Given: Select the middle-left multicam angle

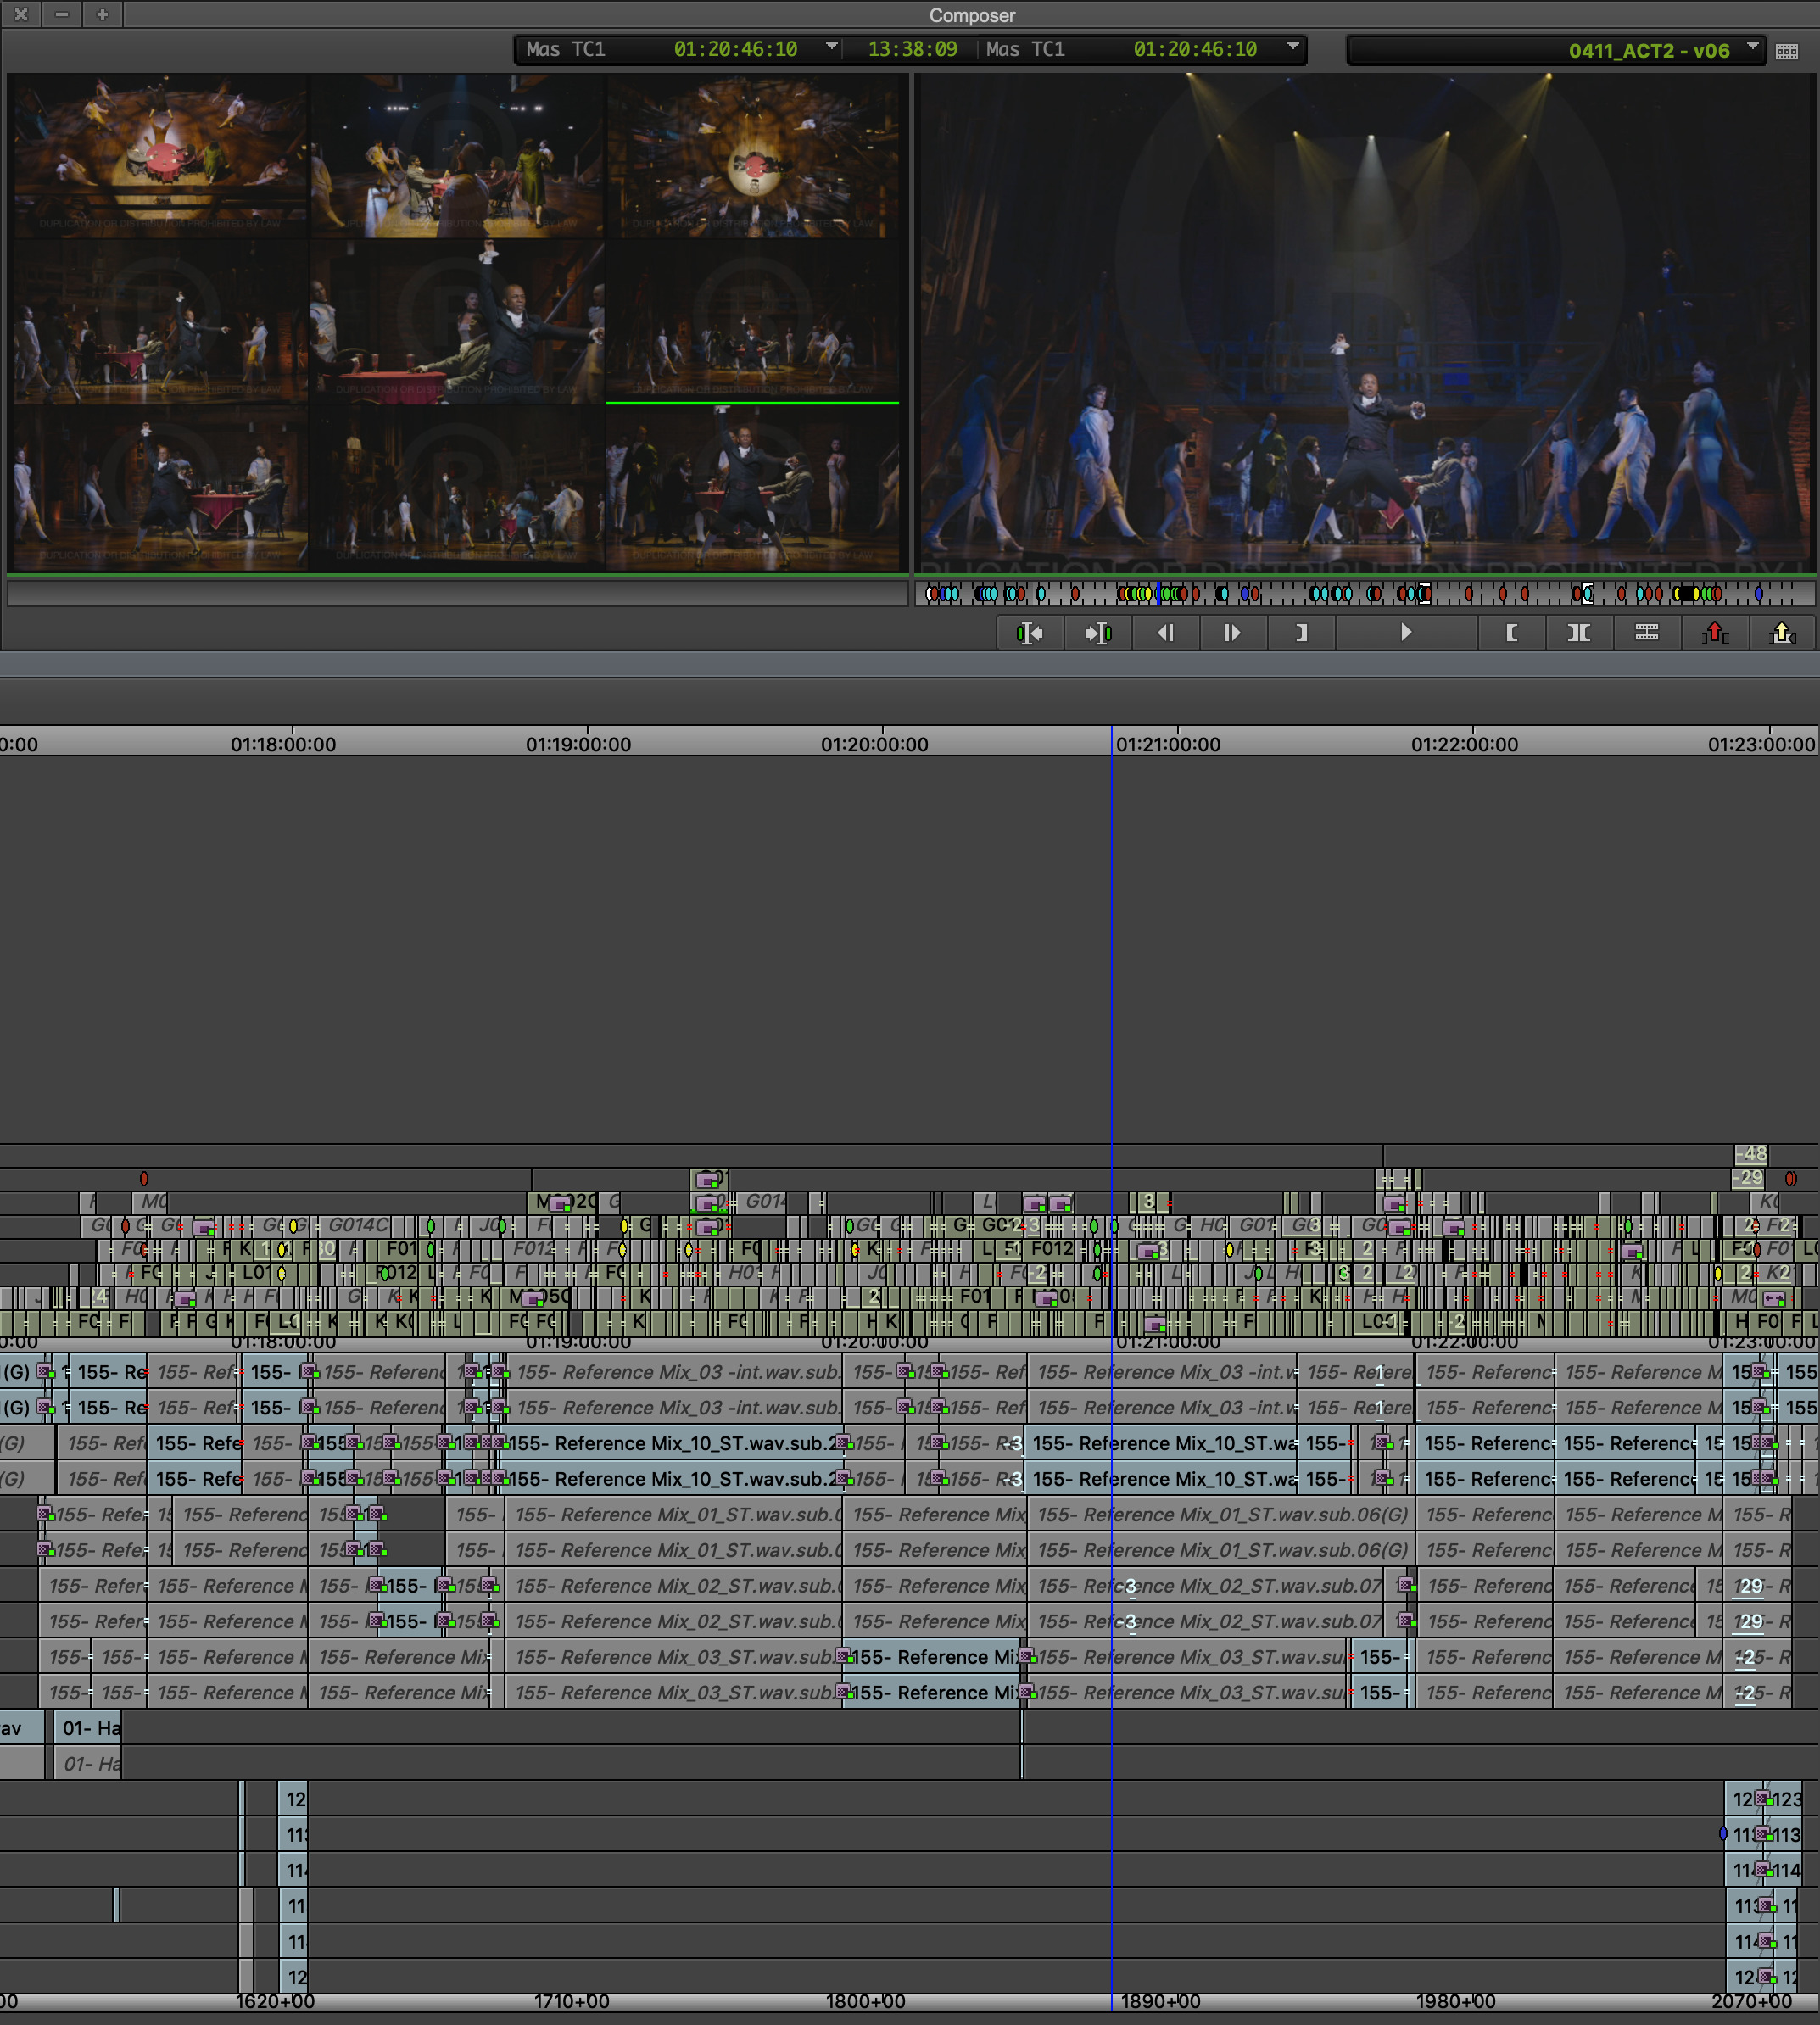Looking at the screenshot, I should [159, 322].
